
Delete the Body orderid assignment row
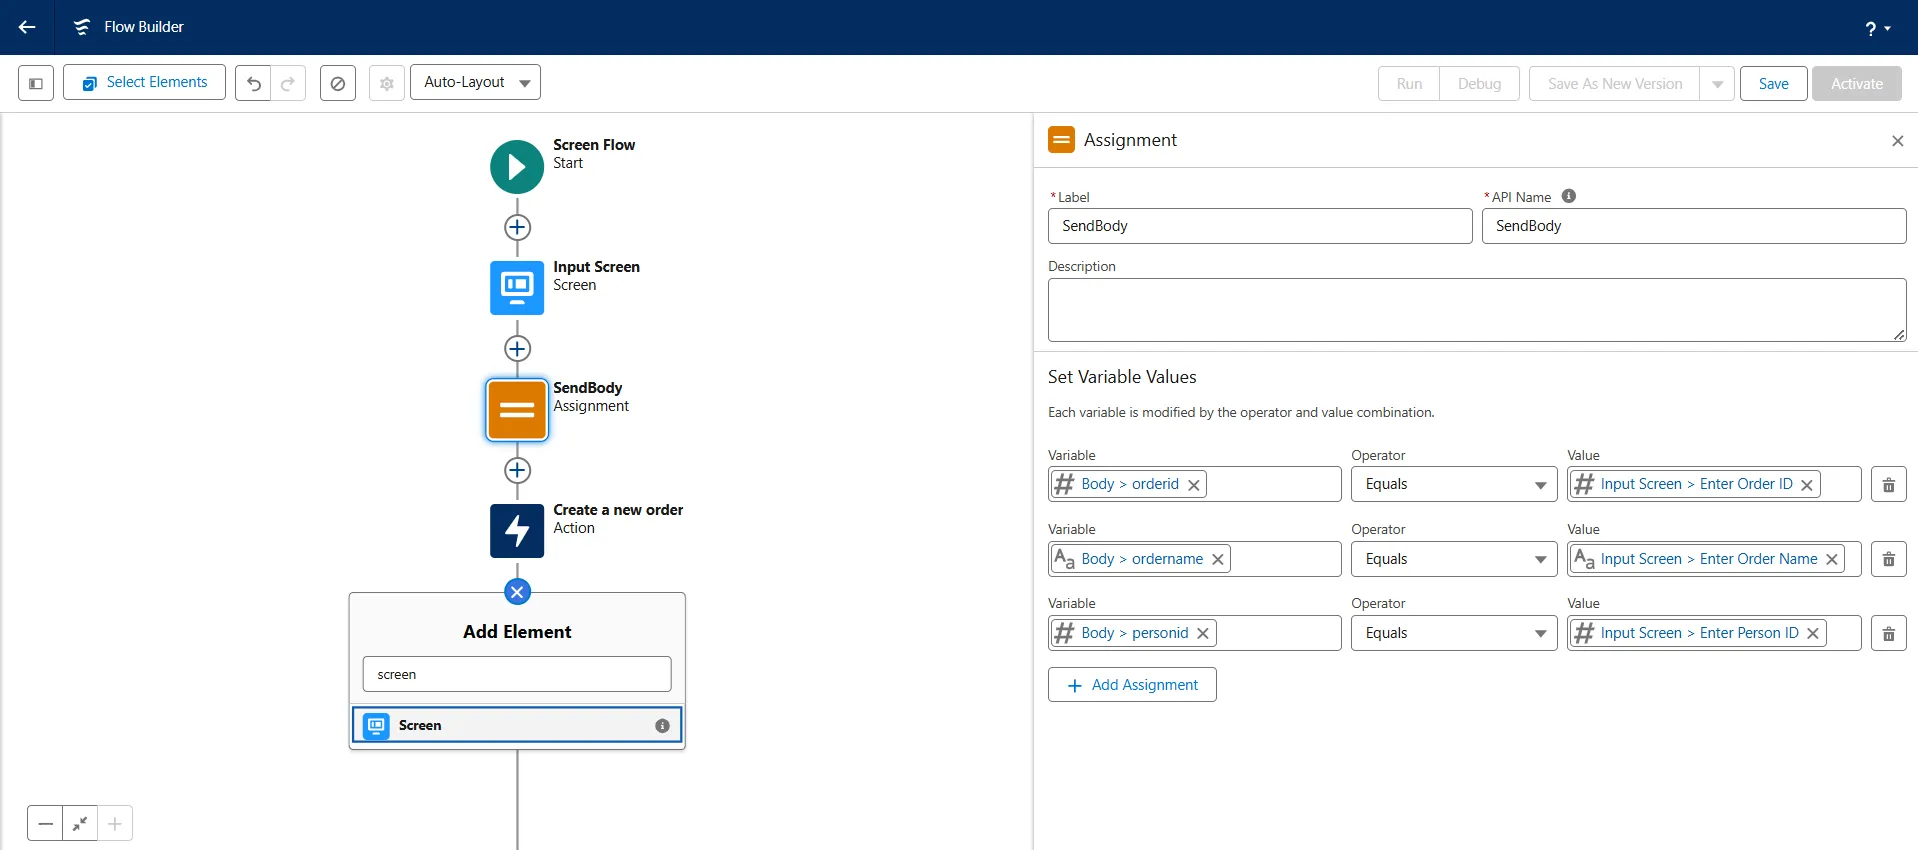(x=1888, y=485)
